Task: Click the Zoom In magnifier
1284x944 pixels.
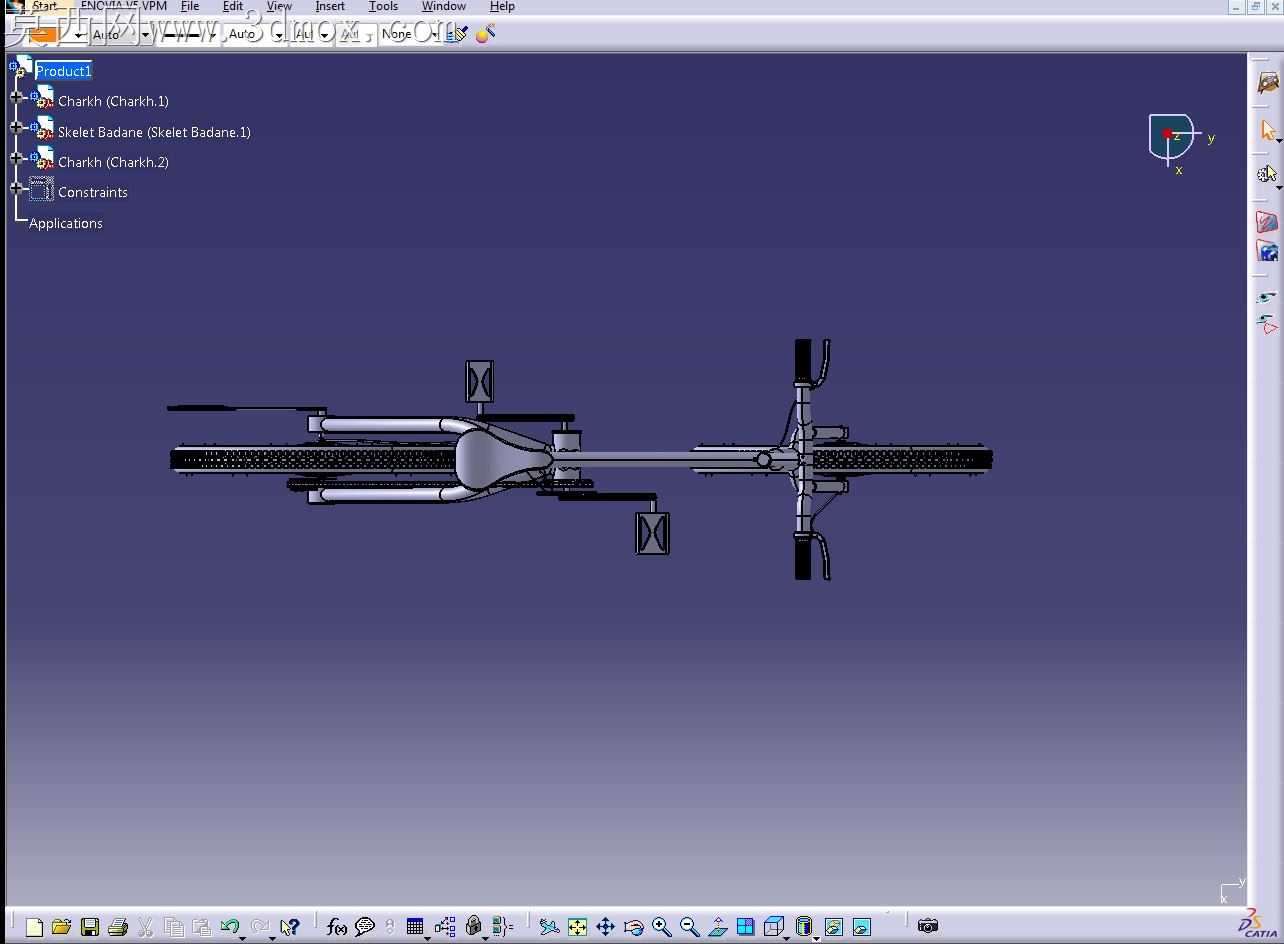Action: (661, 927)
